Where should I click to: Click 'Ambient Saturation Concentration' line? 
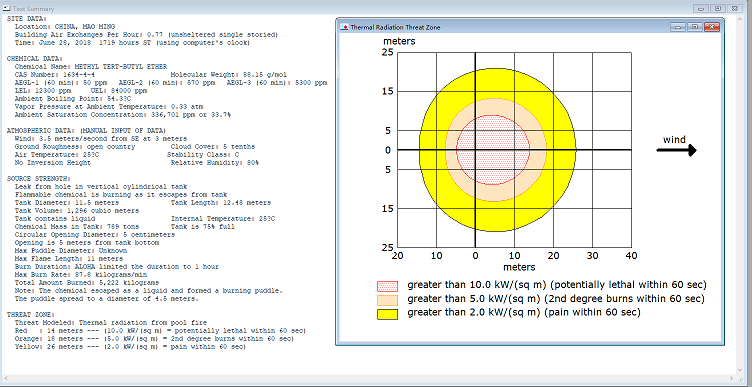(122, 115)
